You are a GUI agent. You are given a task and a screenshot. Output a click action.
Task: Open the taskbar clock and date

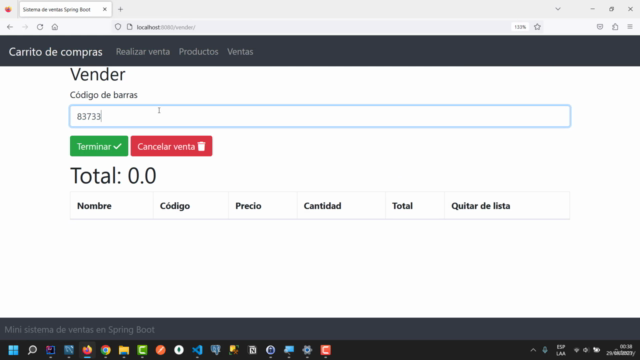pyautogui.click(x=621, y=350)
